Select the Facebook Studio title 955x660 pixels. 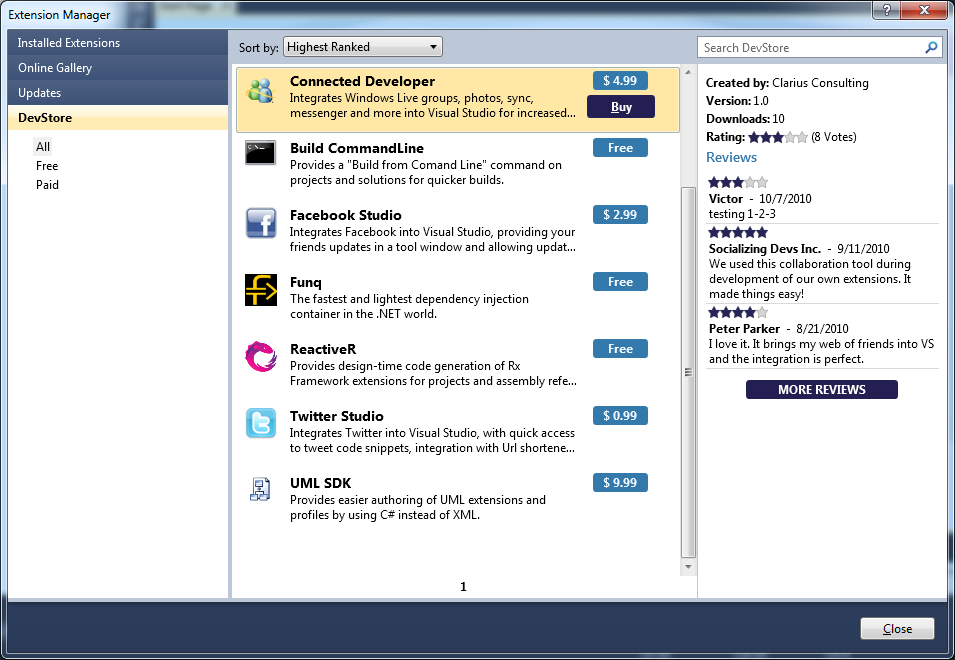tap(345, 215)
